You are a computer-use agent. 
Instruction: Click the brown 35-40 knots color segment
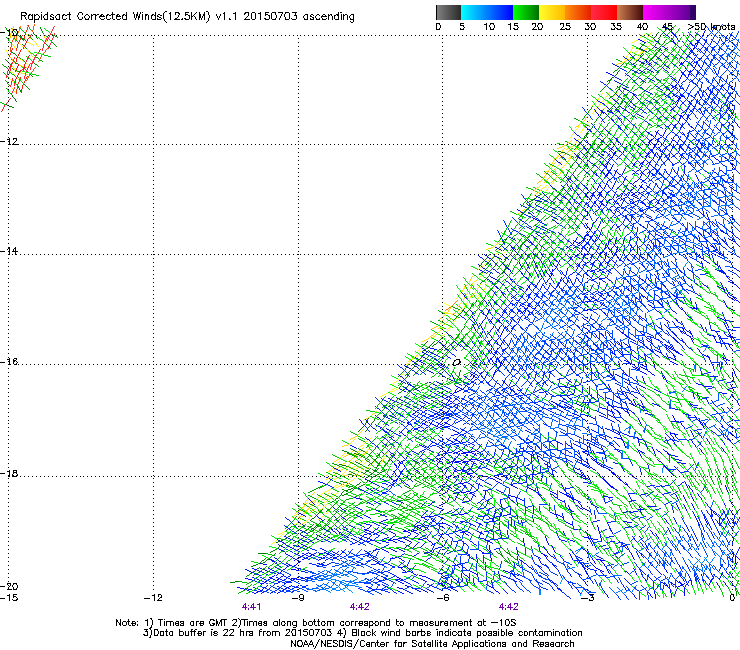(630, 12)
